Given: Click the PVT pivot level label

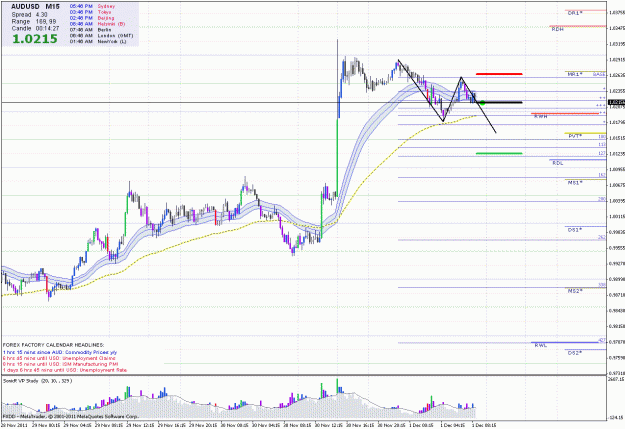Looking at the screenshot, I should pos(575,136).
